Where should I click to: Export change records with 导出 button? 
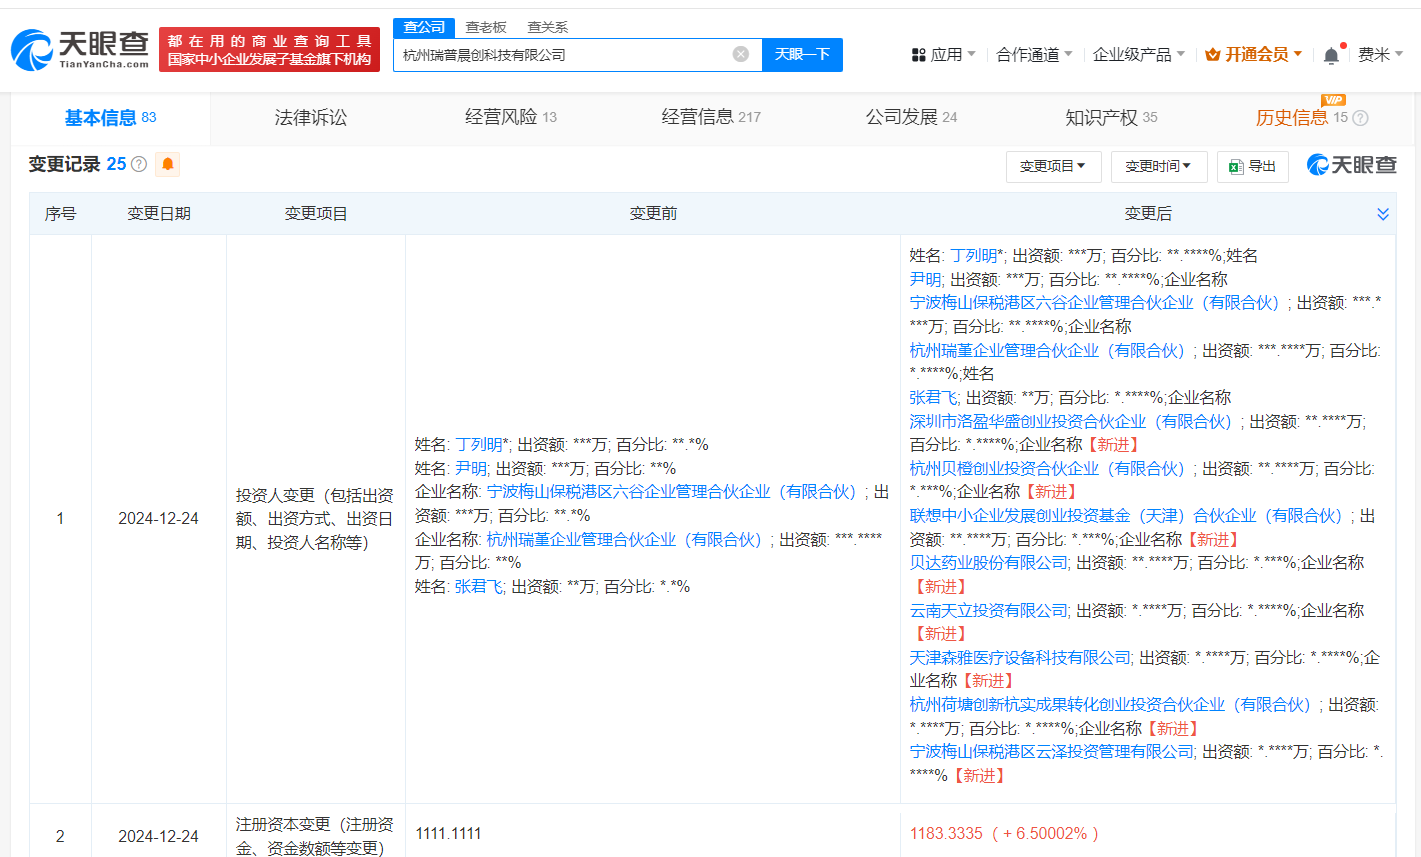(1253, 166)
